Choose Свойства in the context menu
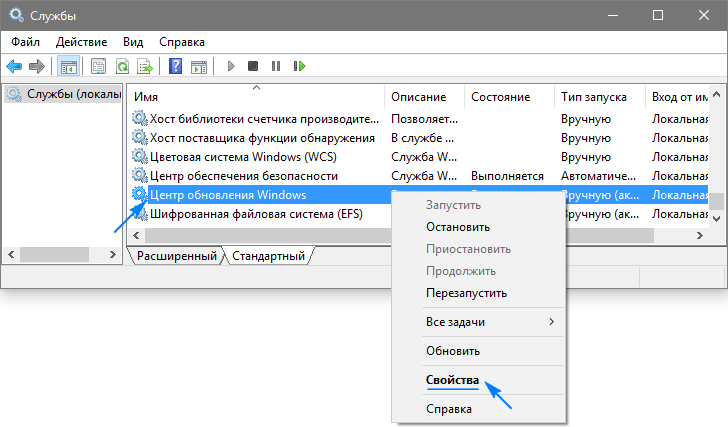This screenshot has width=728, height=427. [453, 380]
